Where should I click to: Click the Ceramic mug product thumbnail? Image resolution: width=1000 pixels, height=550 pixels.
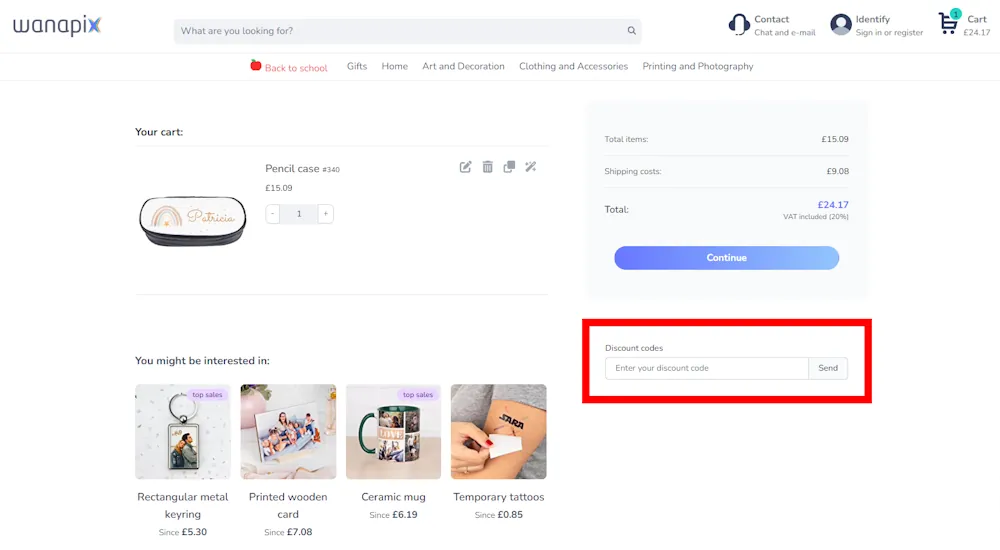pyautogui.click(x=393, y=431)
